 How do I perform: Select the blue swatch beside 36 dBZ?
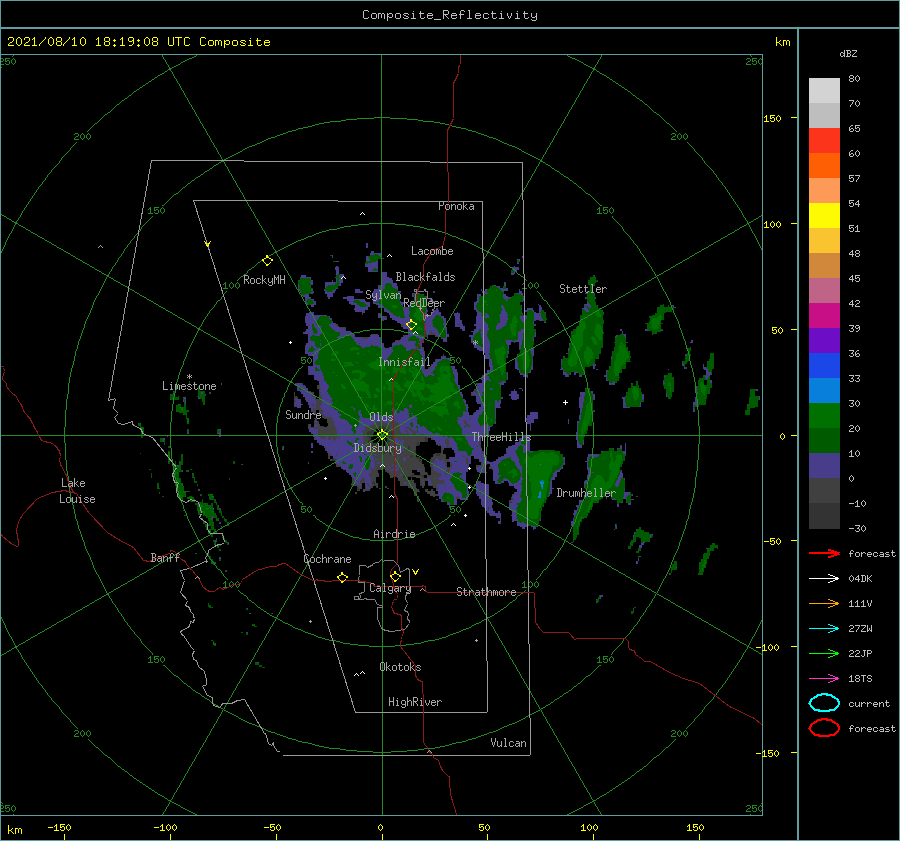(824, 365)
